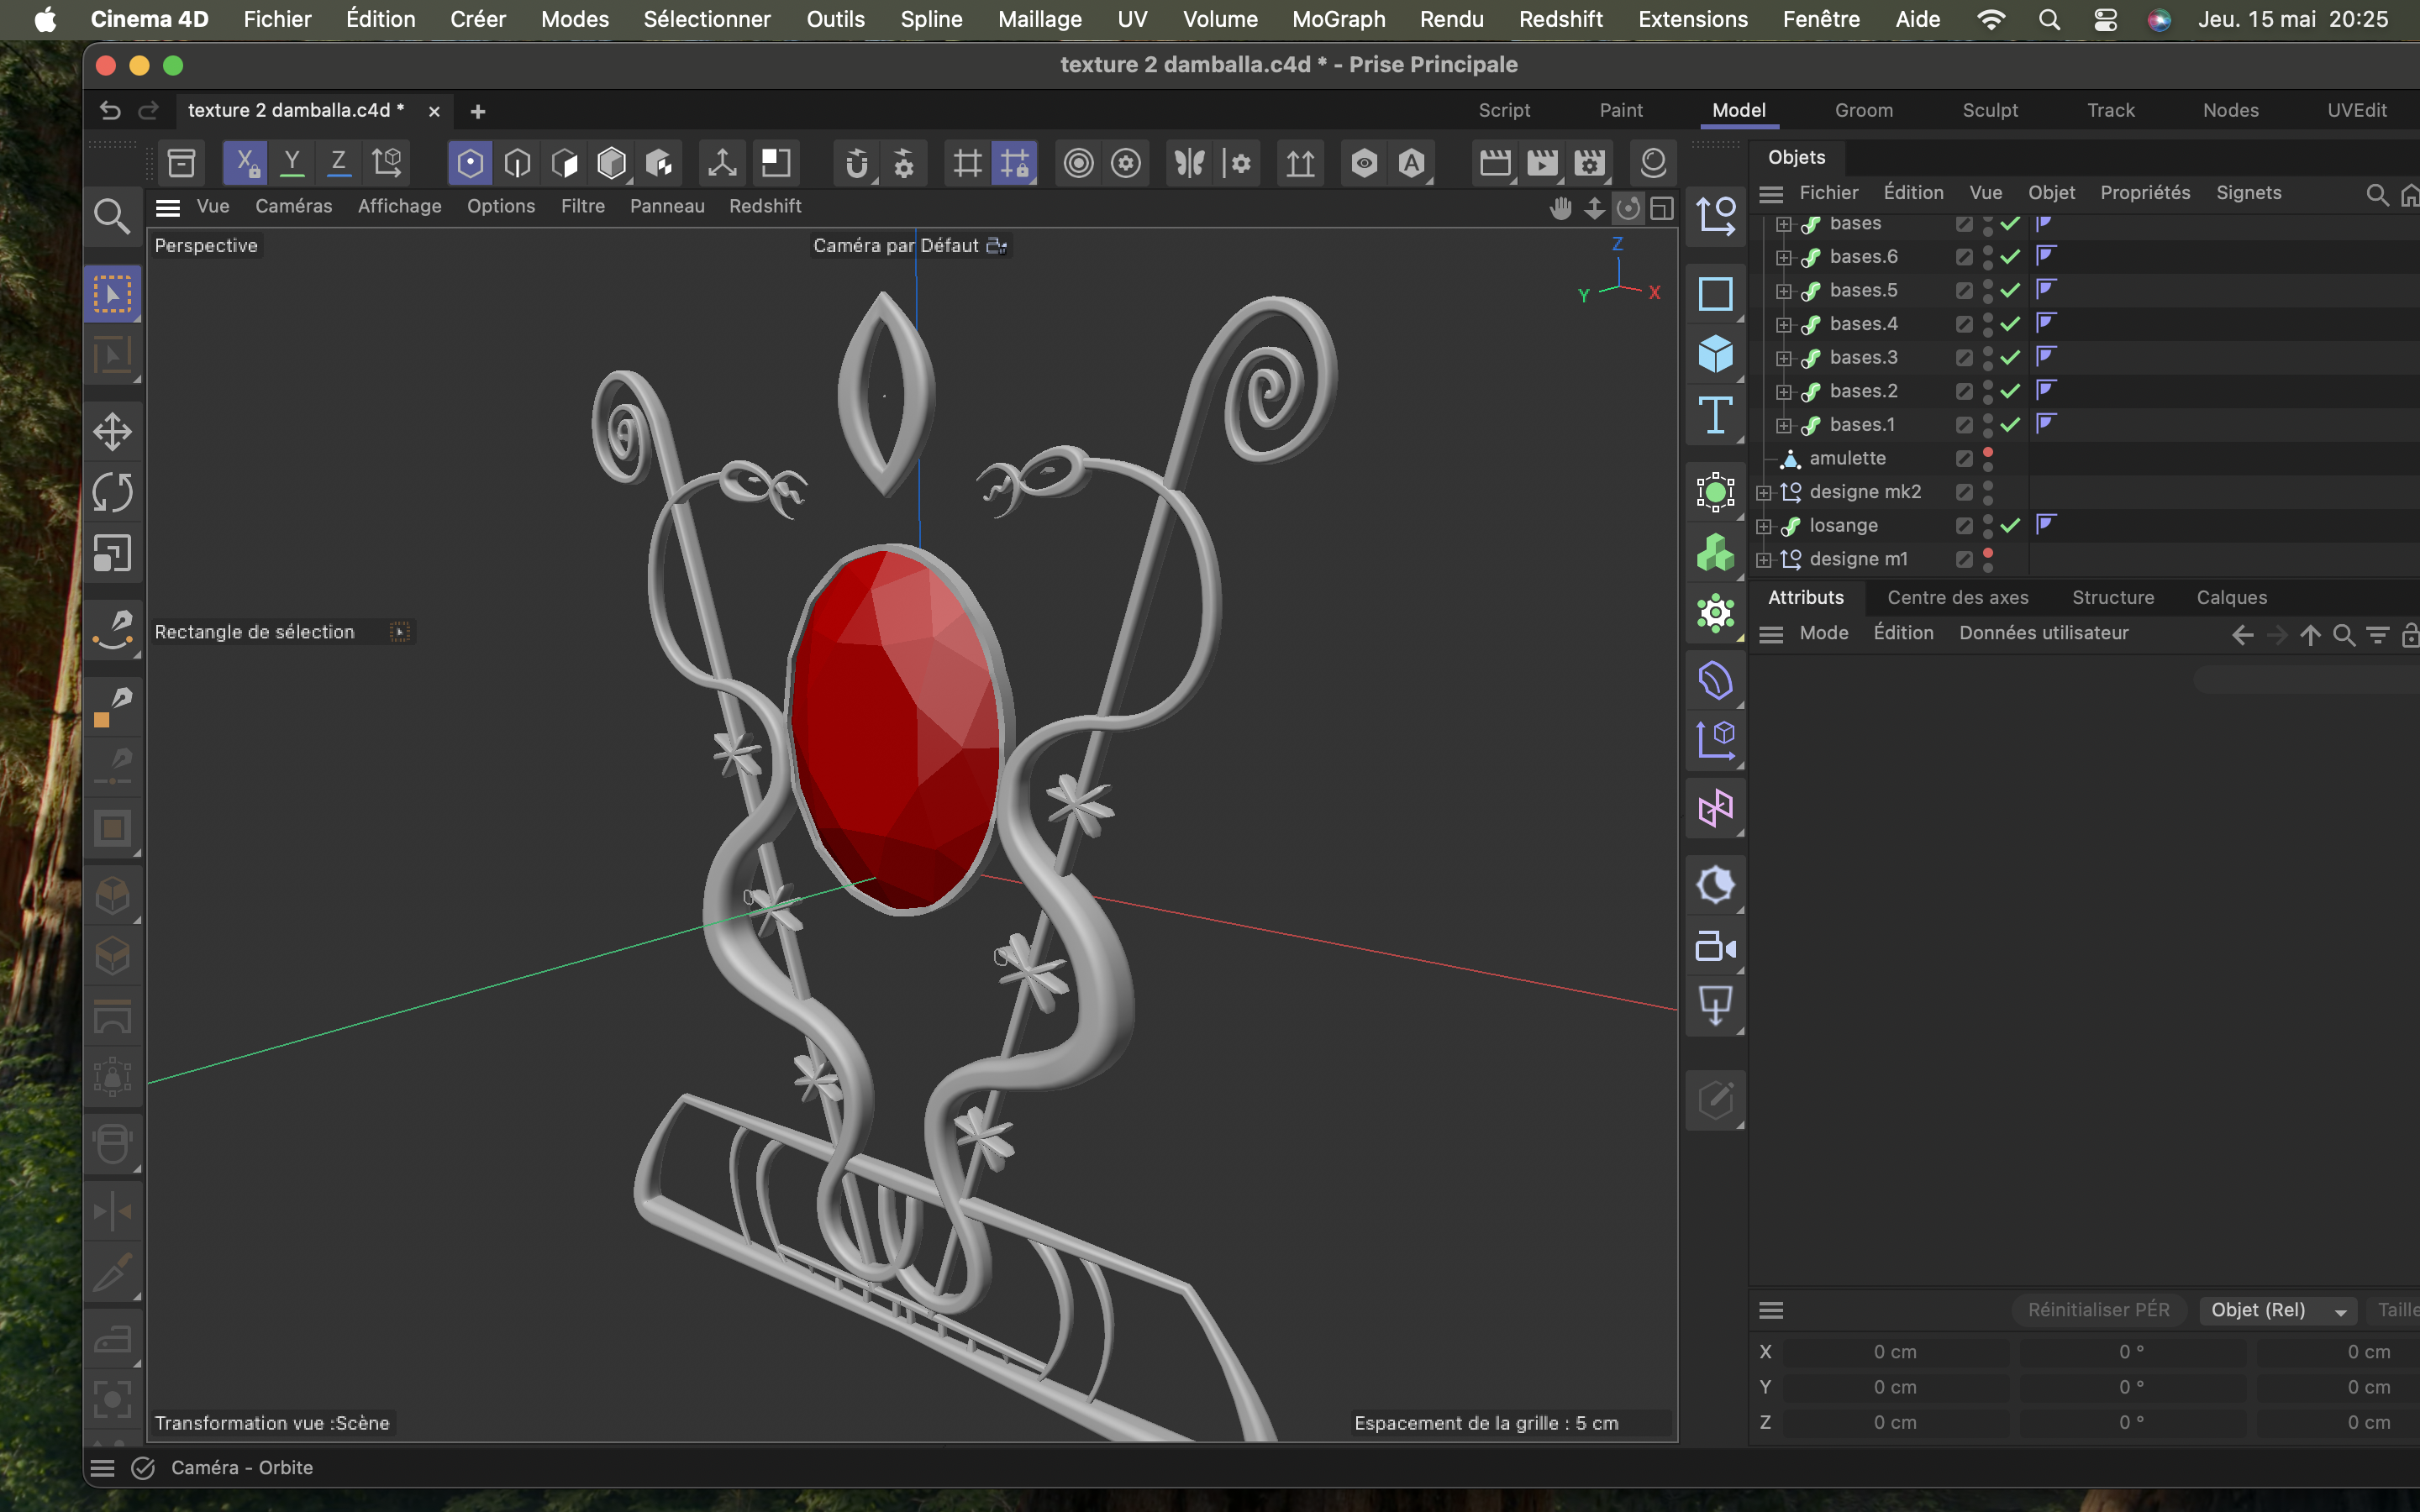
Task: Select the Rectangle selection tool
Action: [112, 295]
